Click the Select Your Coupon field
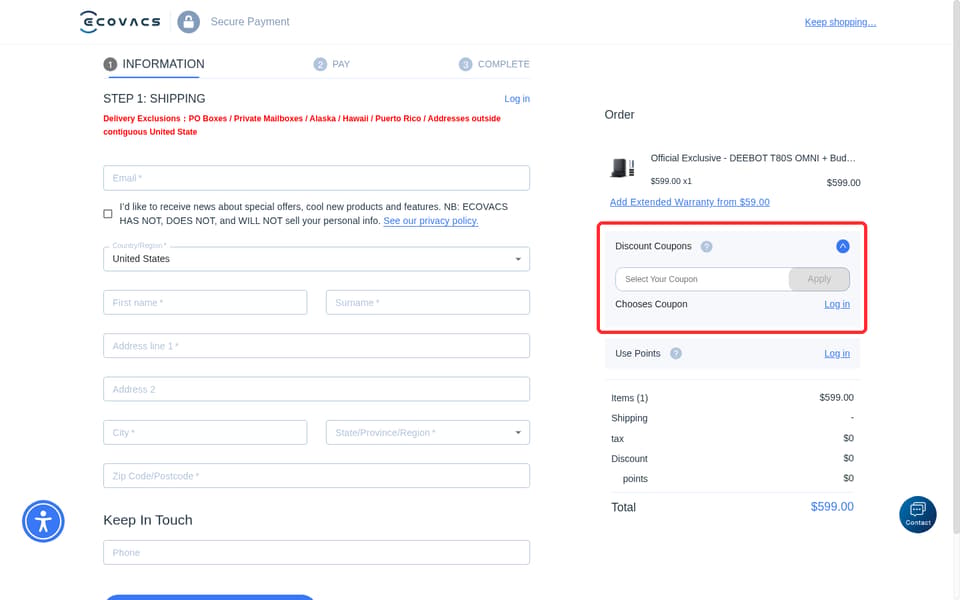The height and width of the screenshot is (600, 960). (x=702, y=279)
